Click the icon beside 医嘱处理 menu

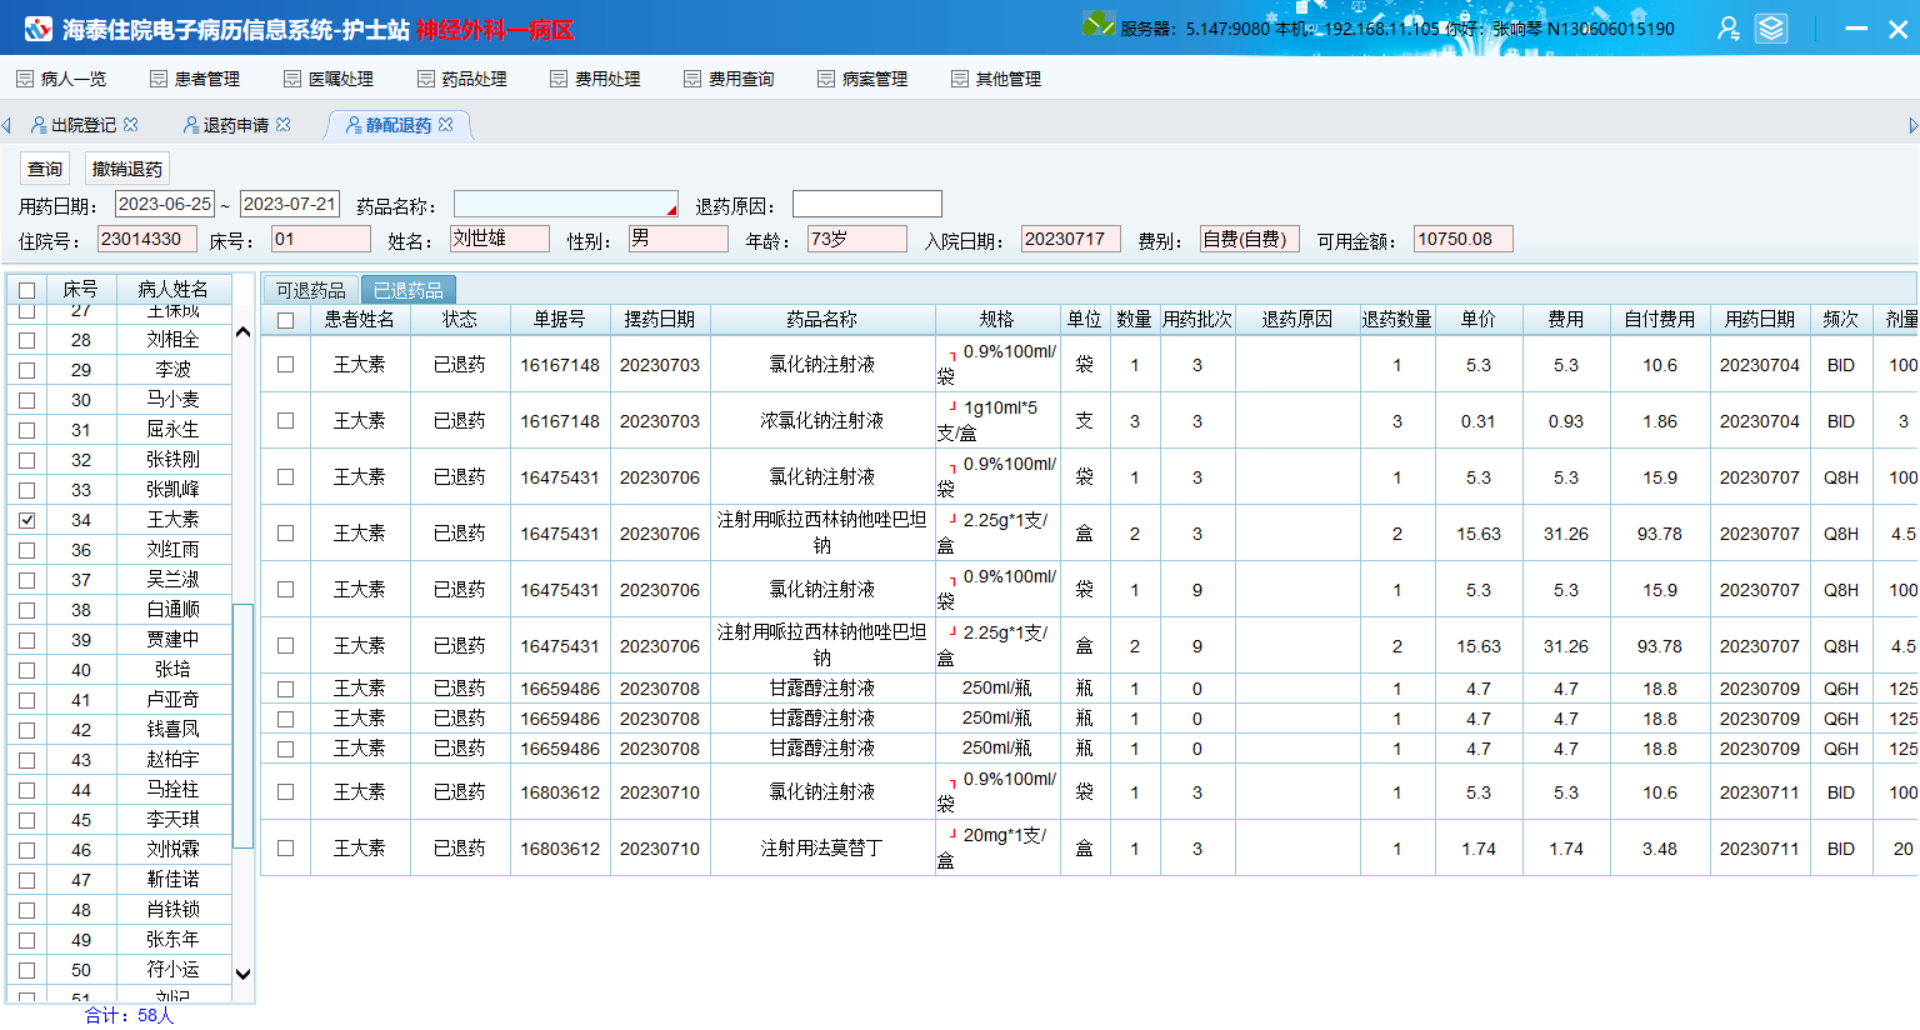(292, 79)
